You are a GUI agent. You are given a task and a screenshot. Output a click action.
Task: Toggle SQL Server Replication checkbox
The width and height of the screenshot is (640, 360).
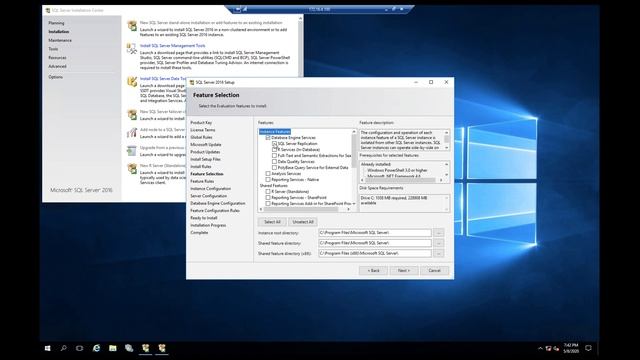point(274,144)
